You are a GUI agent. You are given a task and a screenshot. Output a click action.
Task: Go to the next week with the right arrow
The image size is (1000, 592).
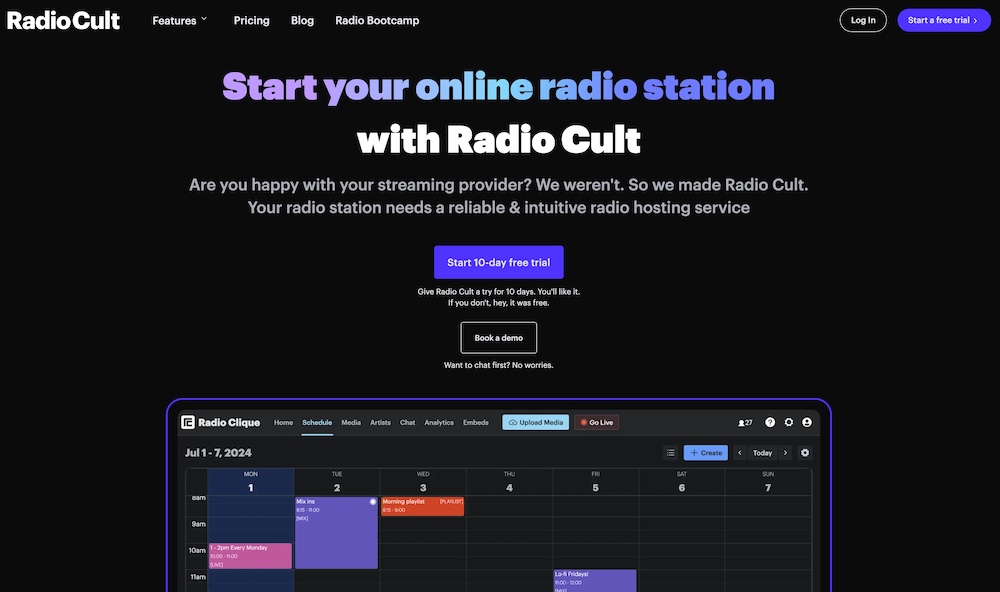click(785, 452)
